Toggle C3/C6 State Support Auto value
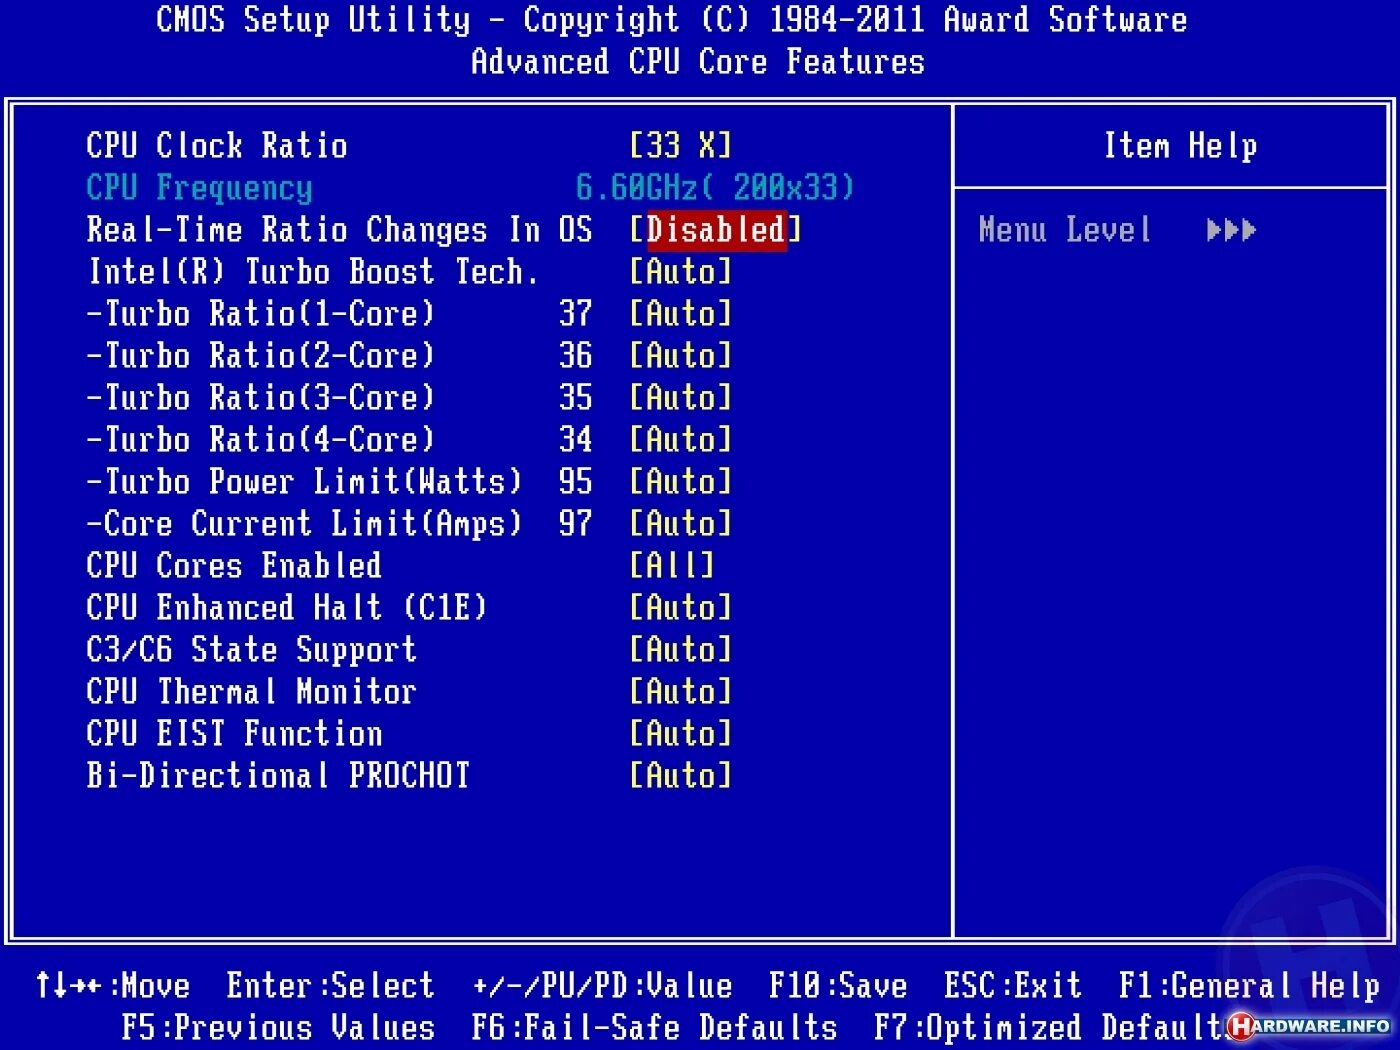This screenshot has height=1050, width=1400. (x=681, y=650)
